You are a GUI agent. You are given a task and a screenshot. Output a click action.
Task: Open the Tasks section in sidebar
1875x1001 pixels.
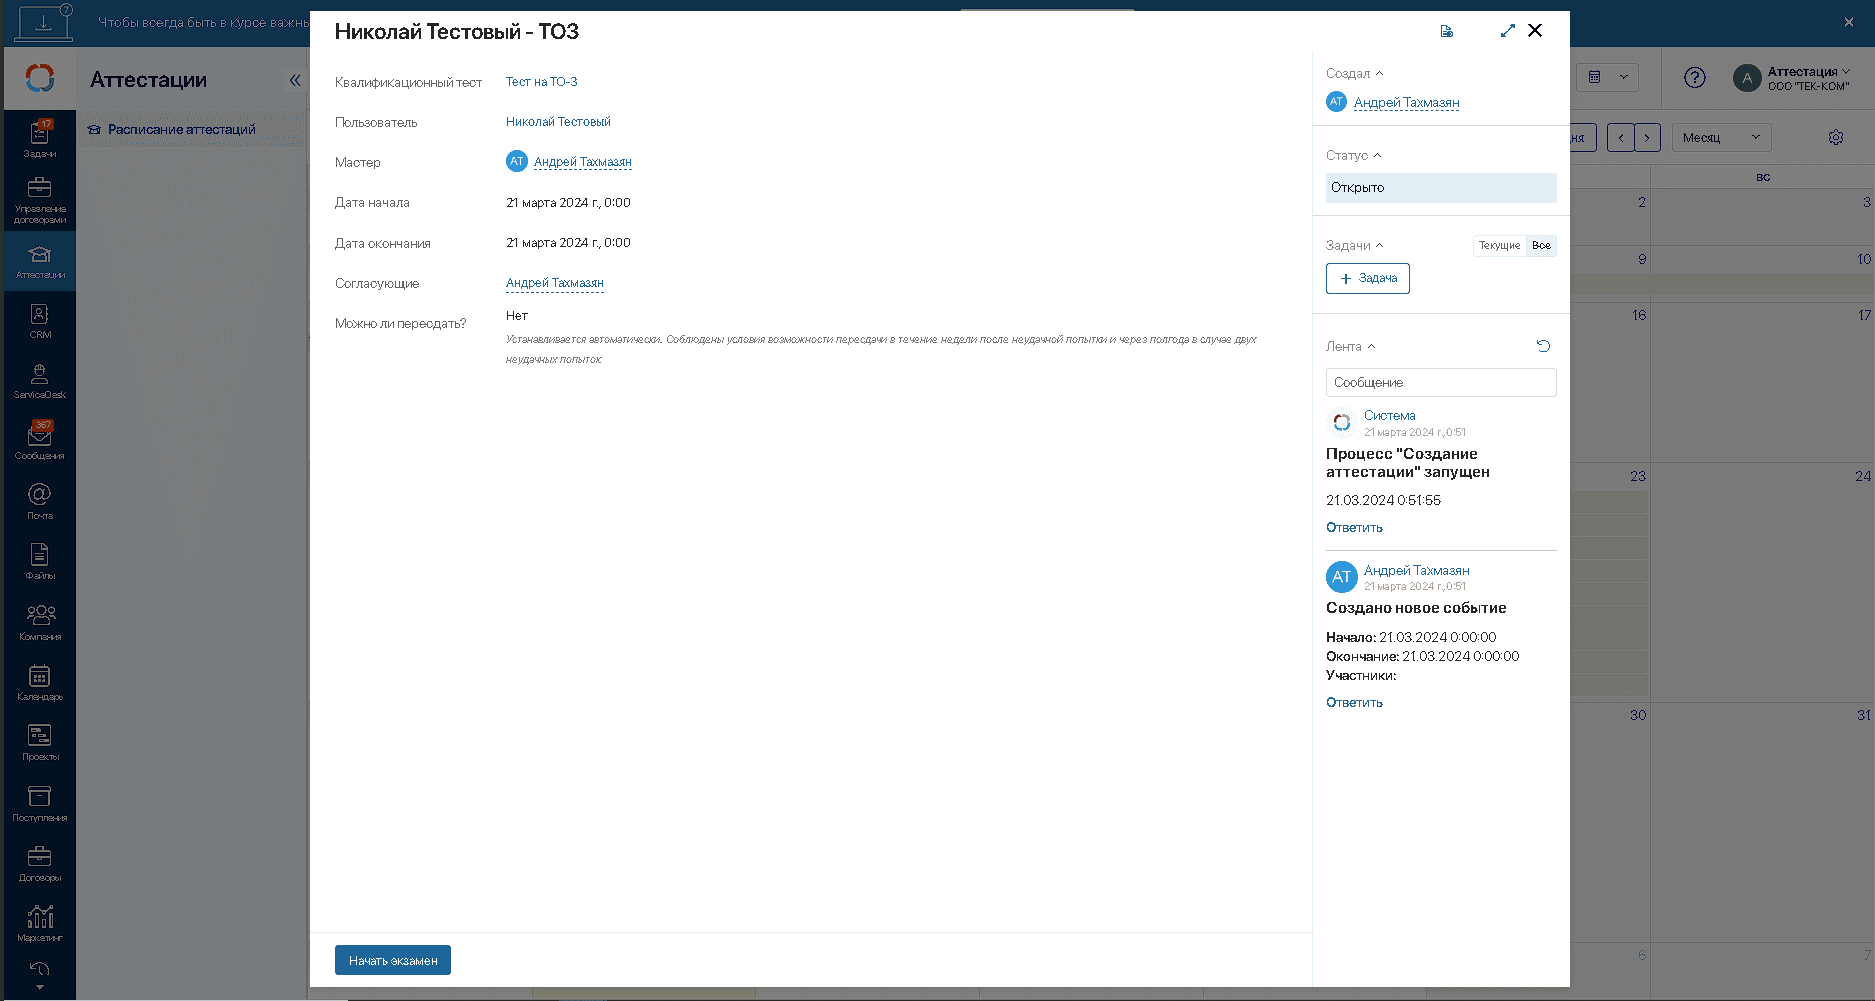coord(40,139)
